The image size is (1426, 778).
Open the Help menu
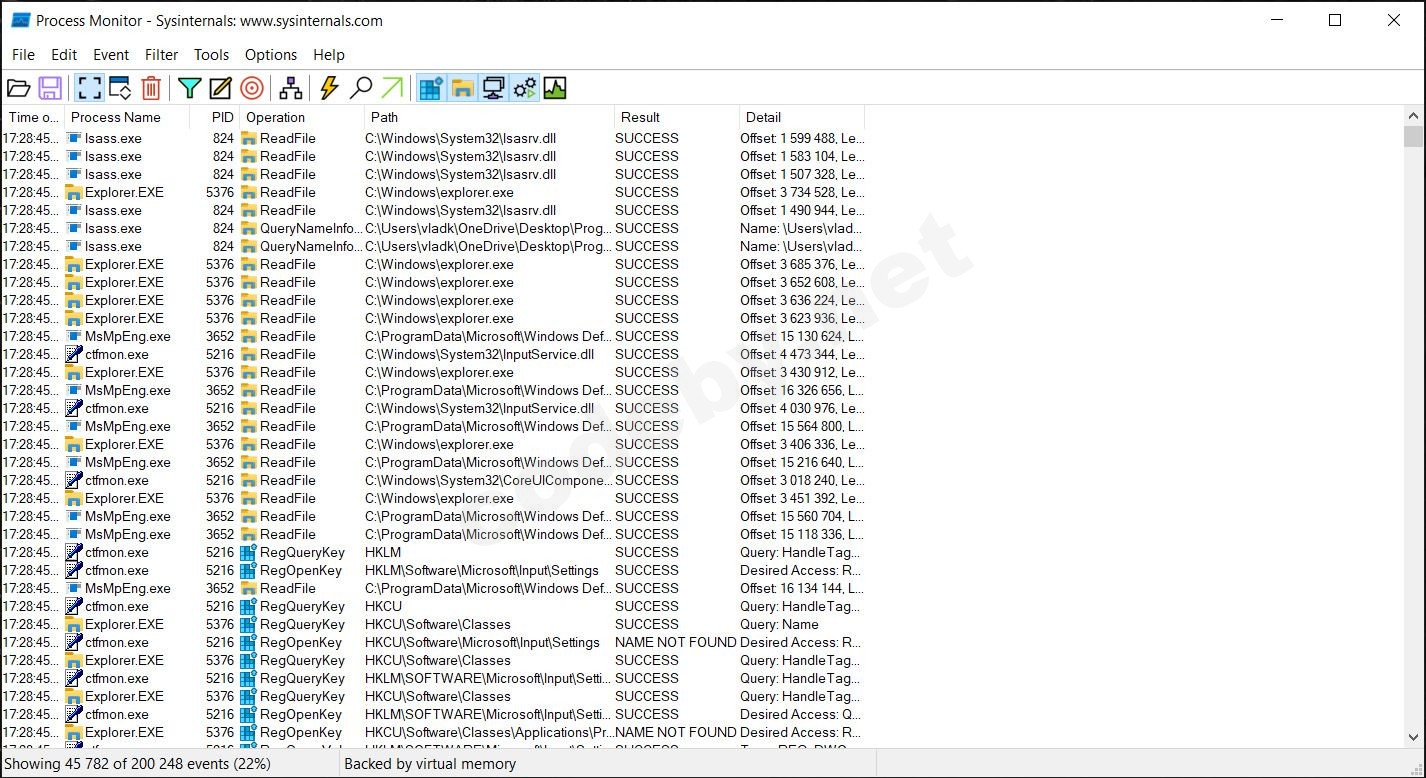329,55
